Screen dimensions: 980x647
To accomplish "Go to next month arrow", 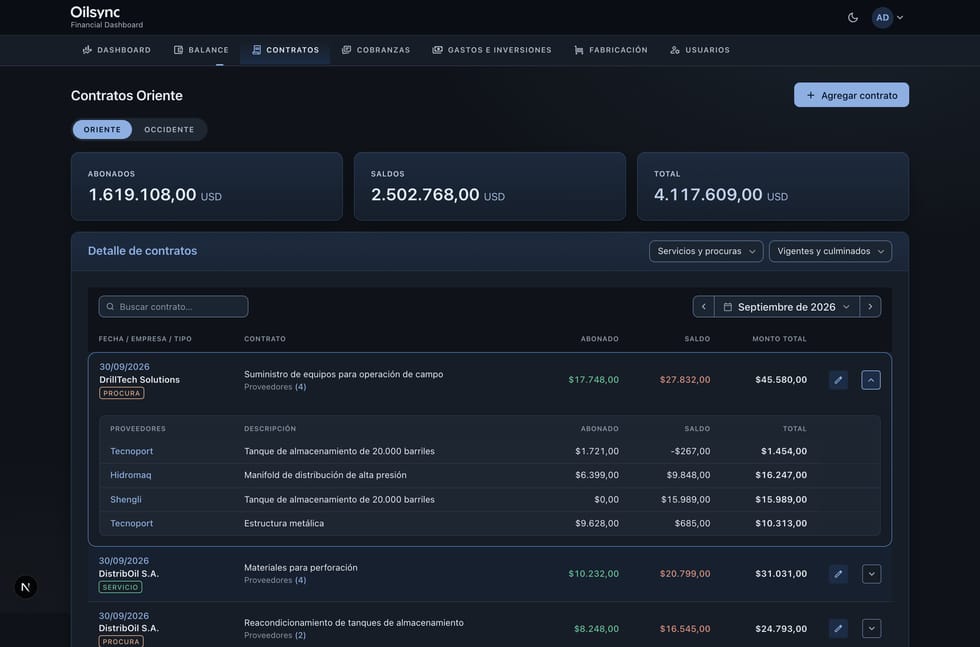I will tap(870, 306).
